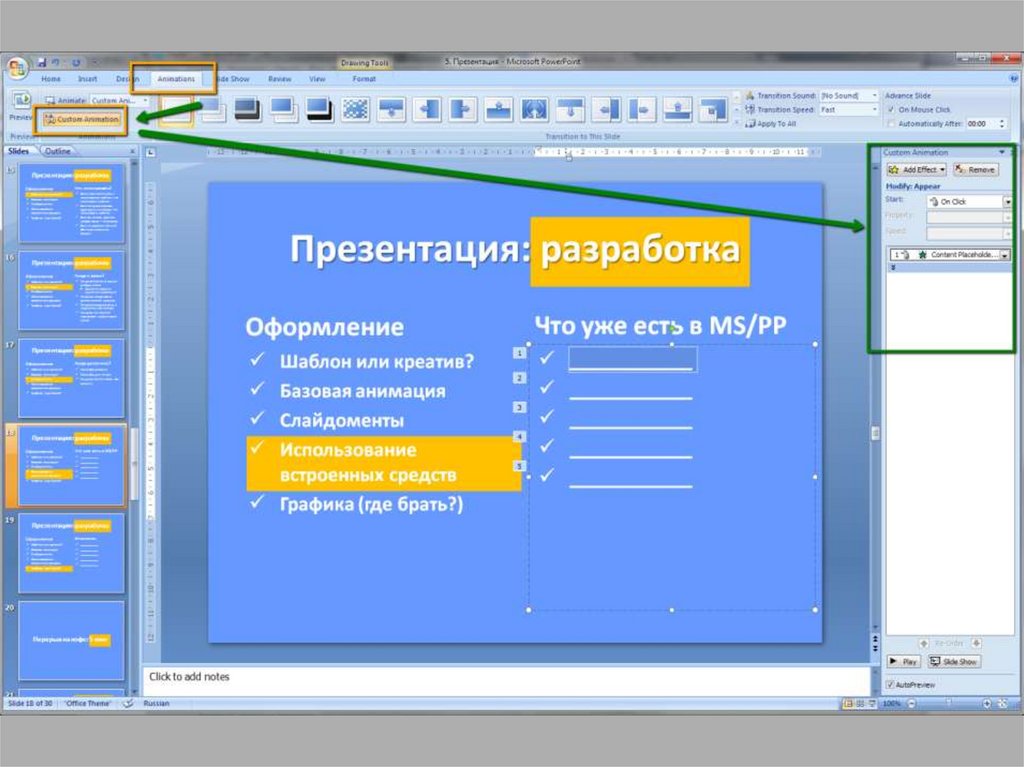Open the Review ribbon tab
This screenshot has height=767, width=1024.
point(280,79)
